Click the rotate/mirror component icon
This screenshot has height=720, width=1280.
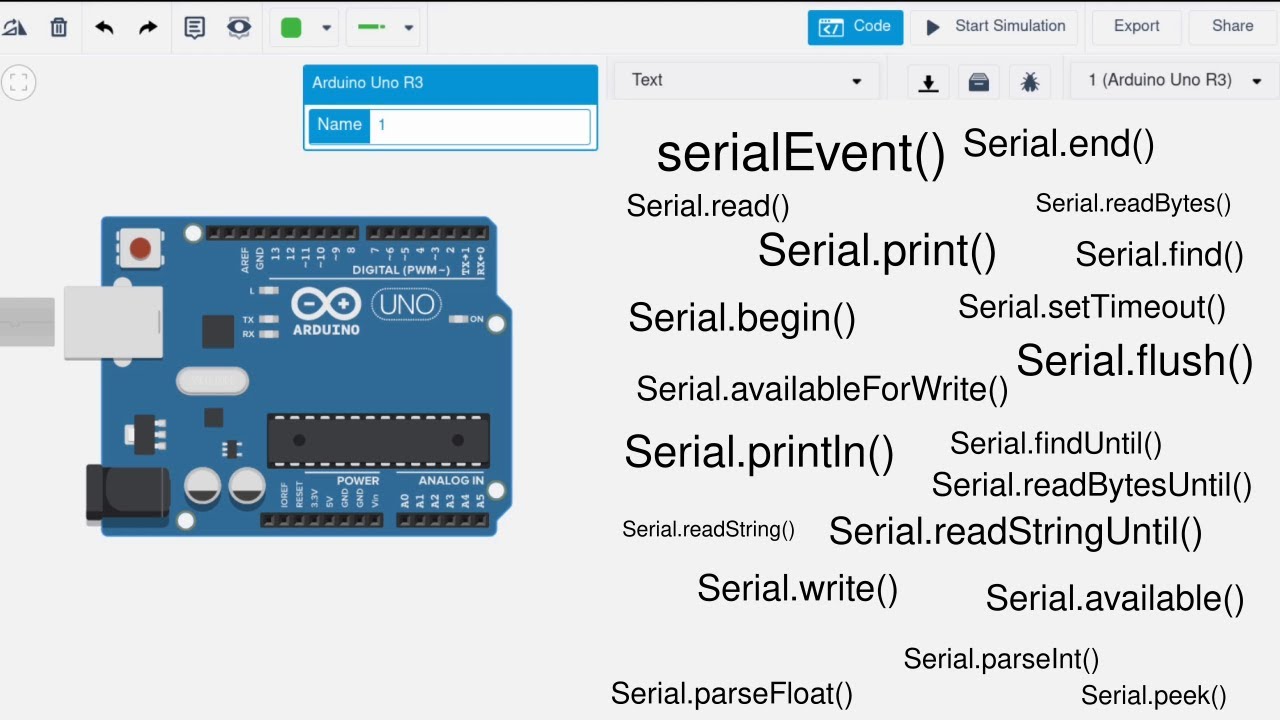[x=14, y=28]
